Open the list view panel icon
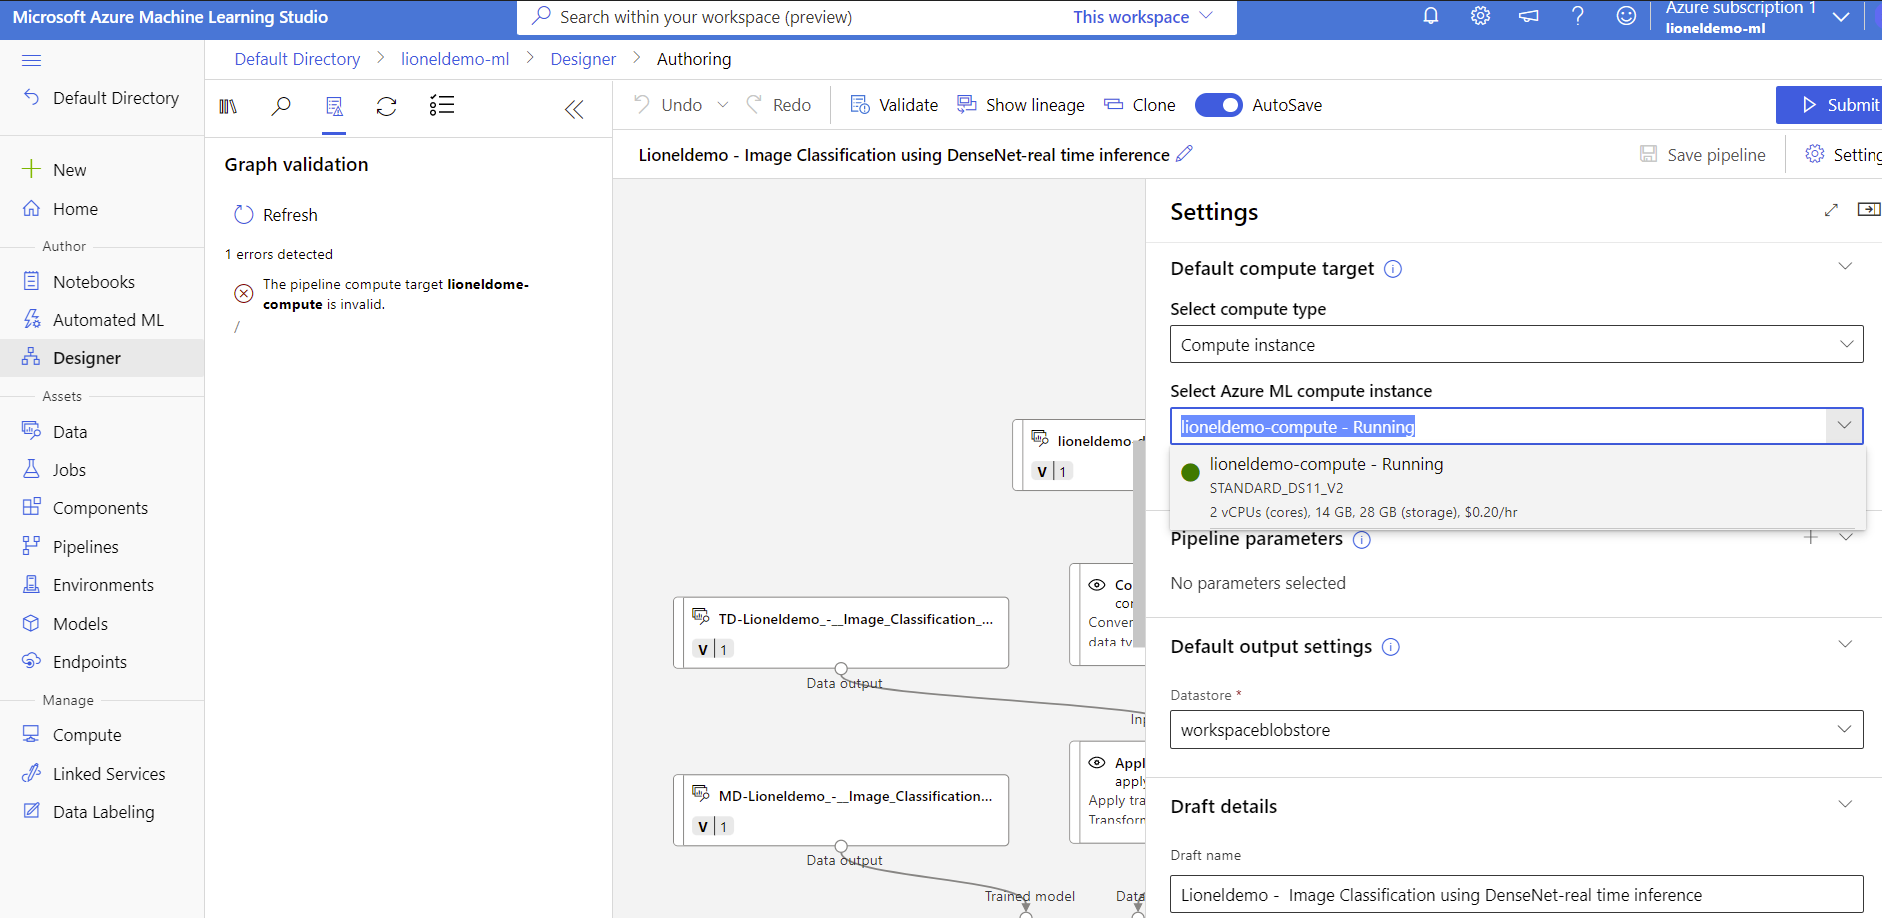 click(x=441, y=105)
